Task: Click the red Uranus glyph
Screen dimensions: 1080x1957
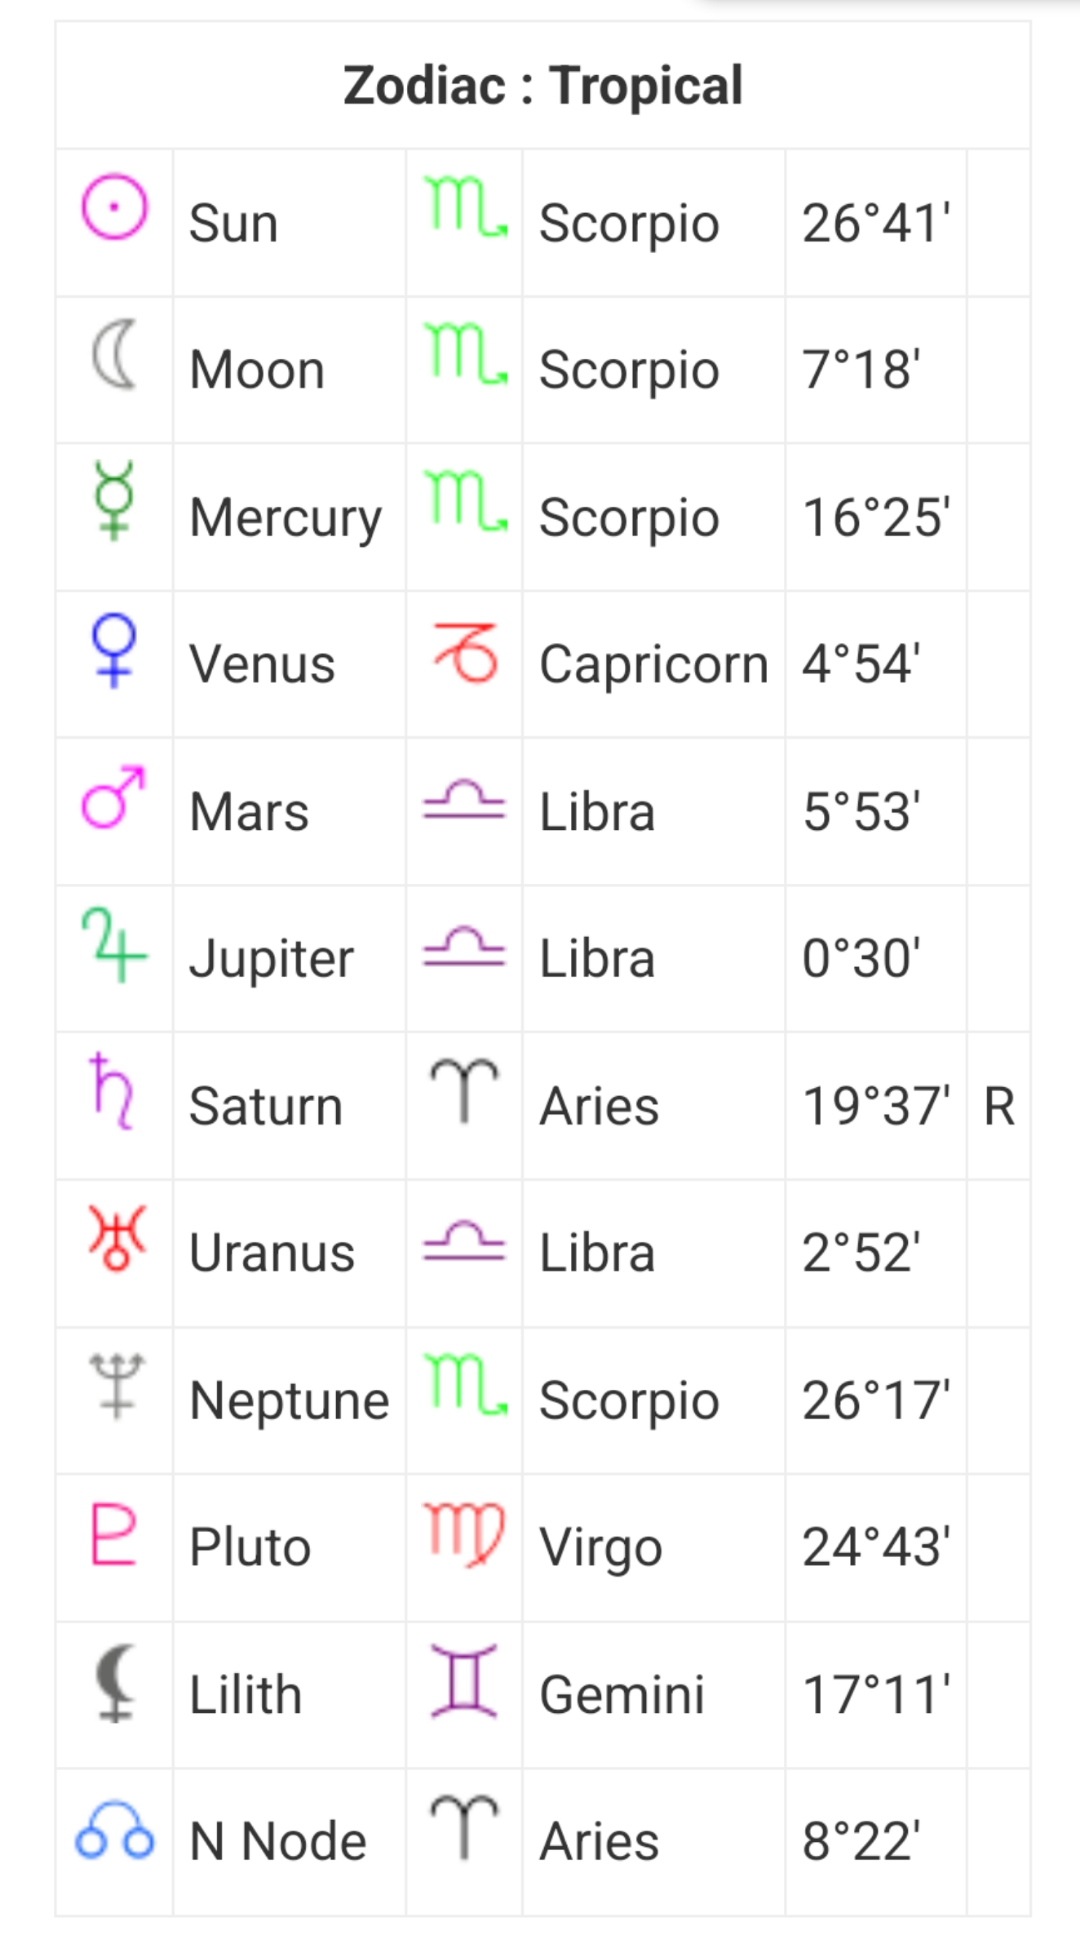Action: pyautogui.click(x=116, y=1237)
